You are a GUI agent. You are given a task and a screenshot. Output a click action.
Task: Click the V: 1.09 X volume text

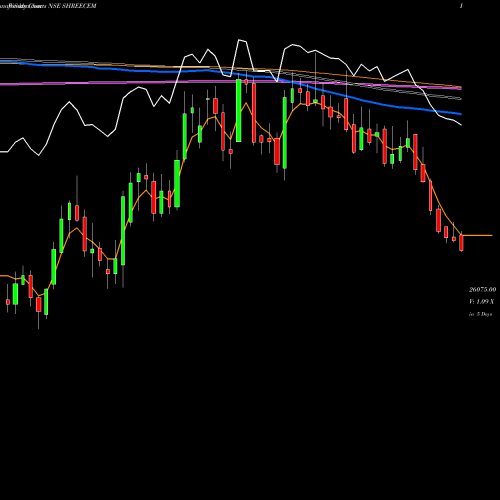[x=482, y=302]
